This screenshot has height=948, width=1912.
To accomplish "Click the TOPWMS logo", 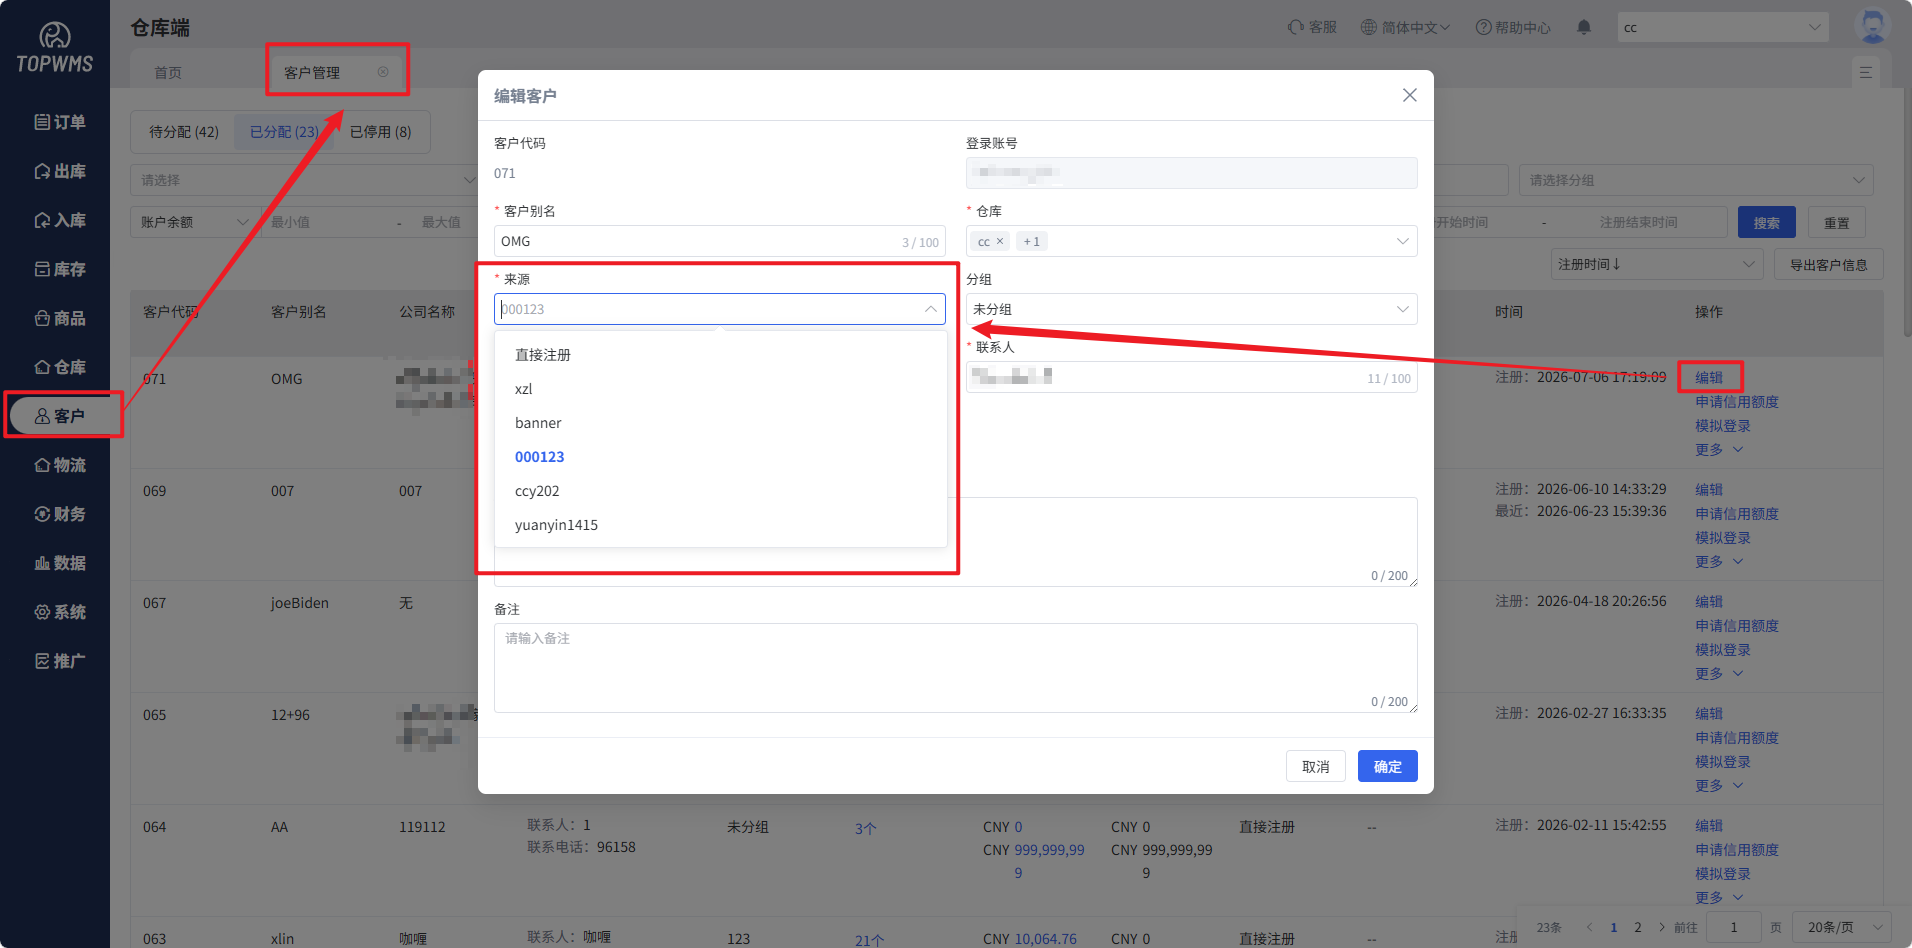I will [x=55, y=48].
